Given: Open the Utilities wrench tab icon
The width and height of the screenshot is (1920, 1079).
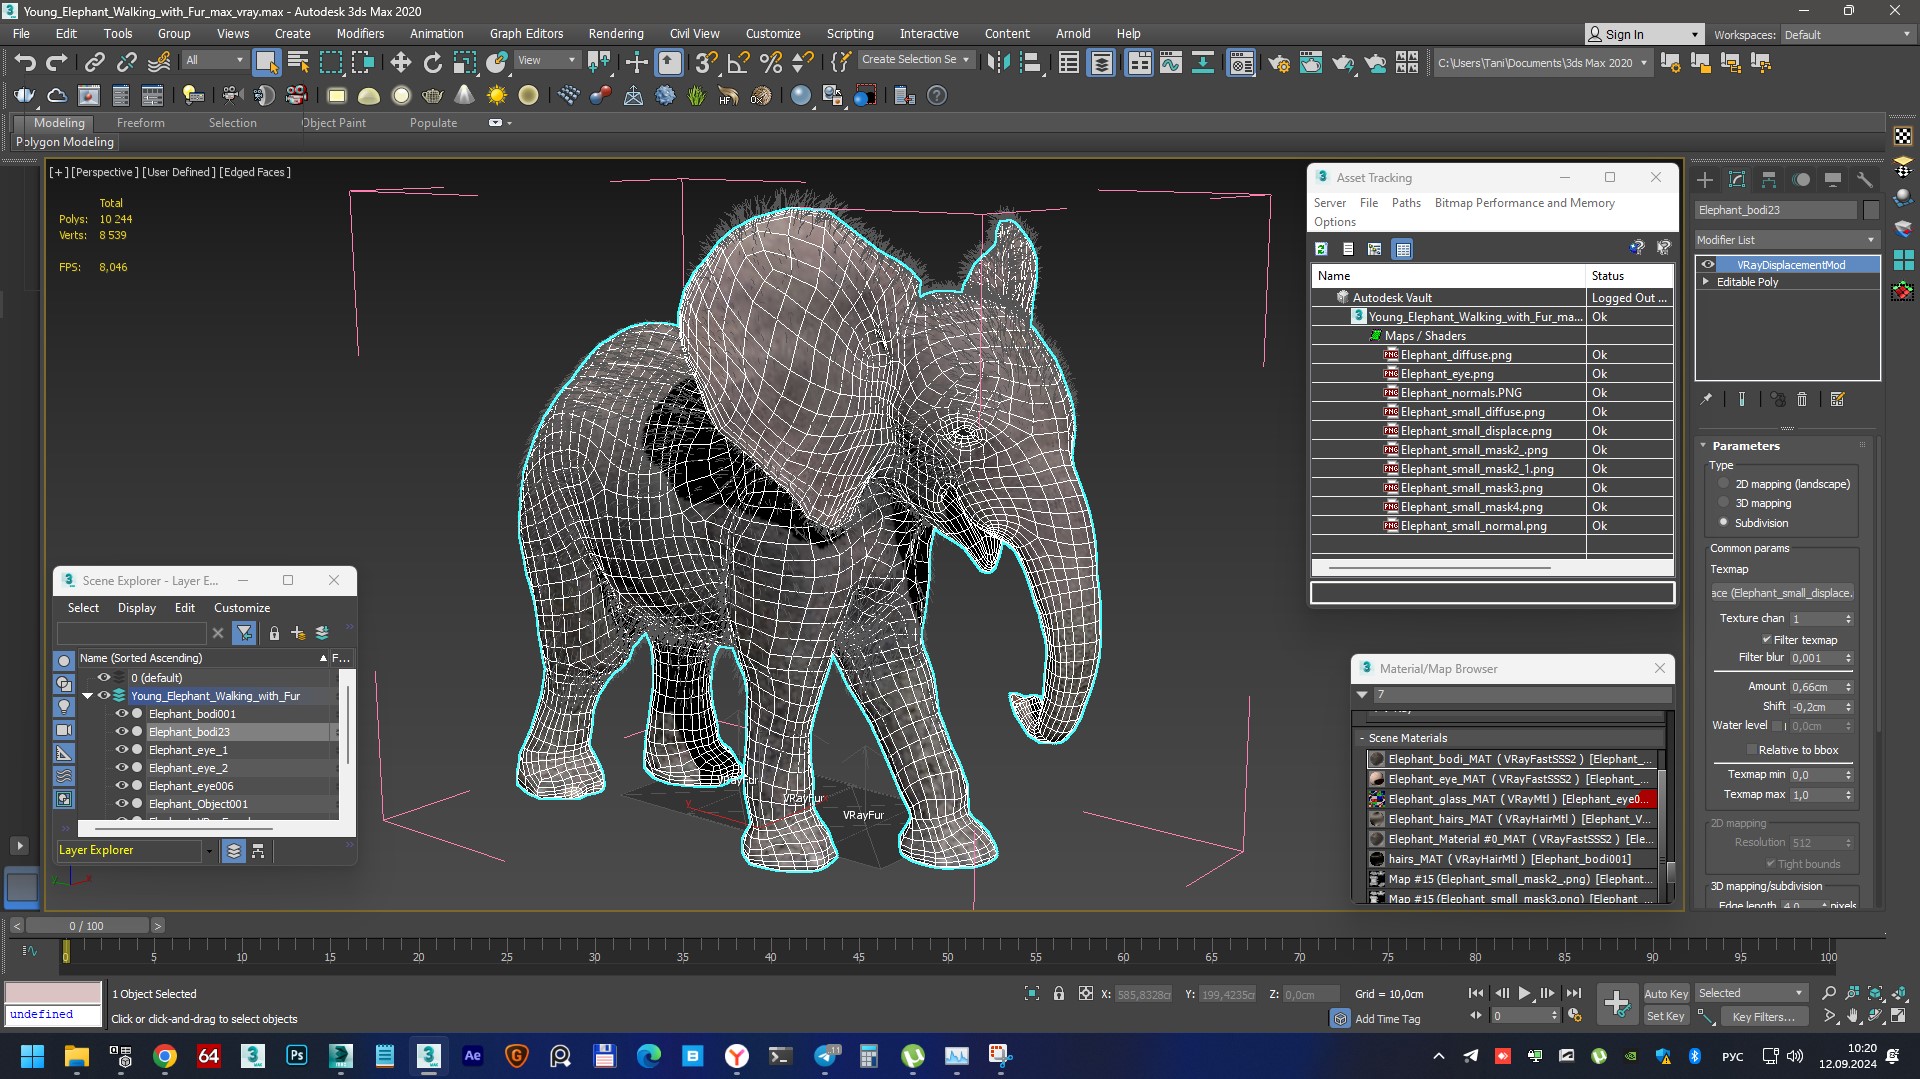Looking at the screenshot, I should [1865, 180].
